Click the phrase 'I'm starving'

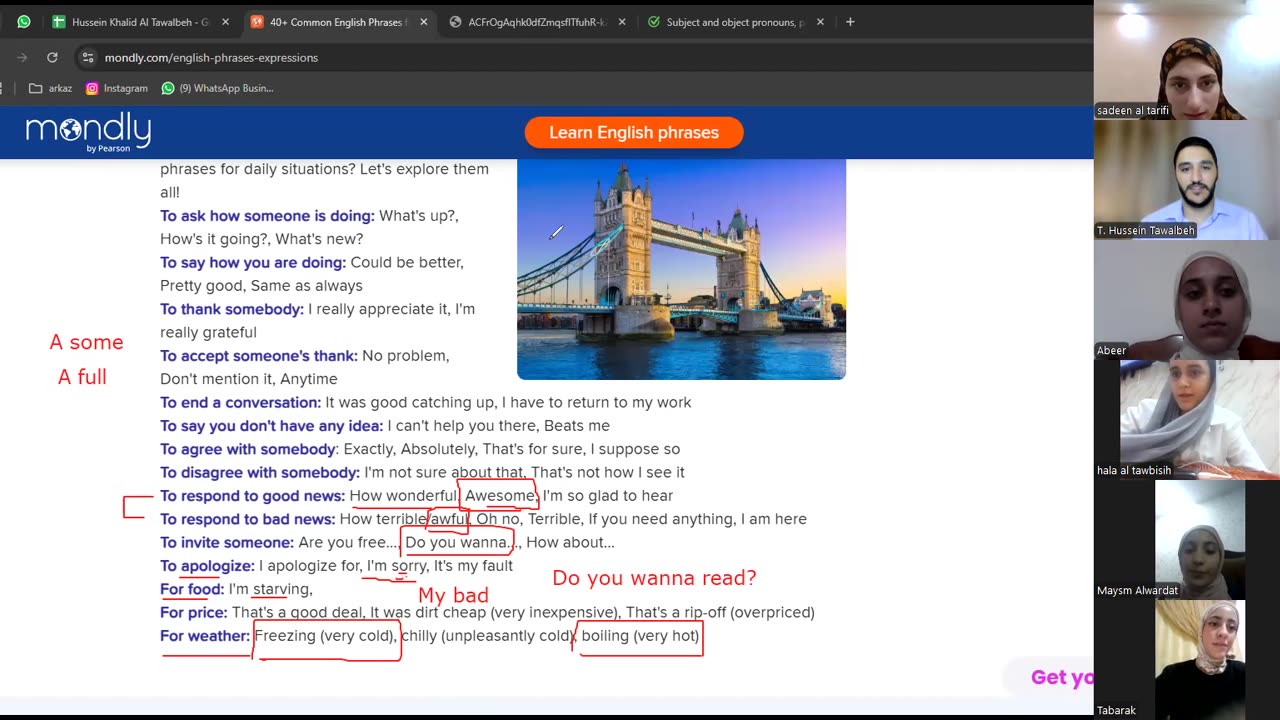pyautogui.click(x=268, y=590)
